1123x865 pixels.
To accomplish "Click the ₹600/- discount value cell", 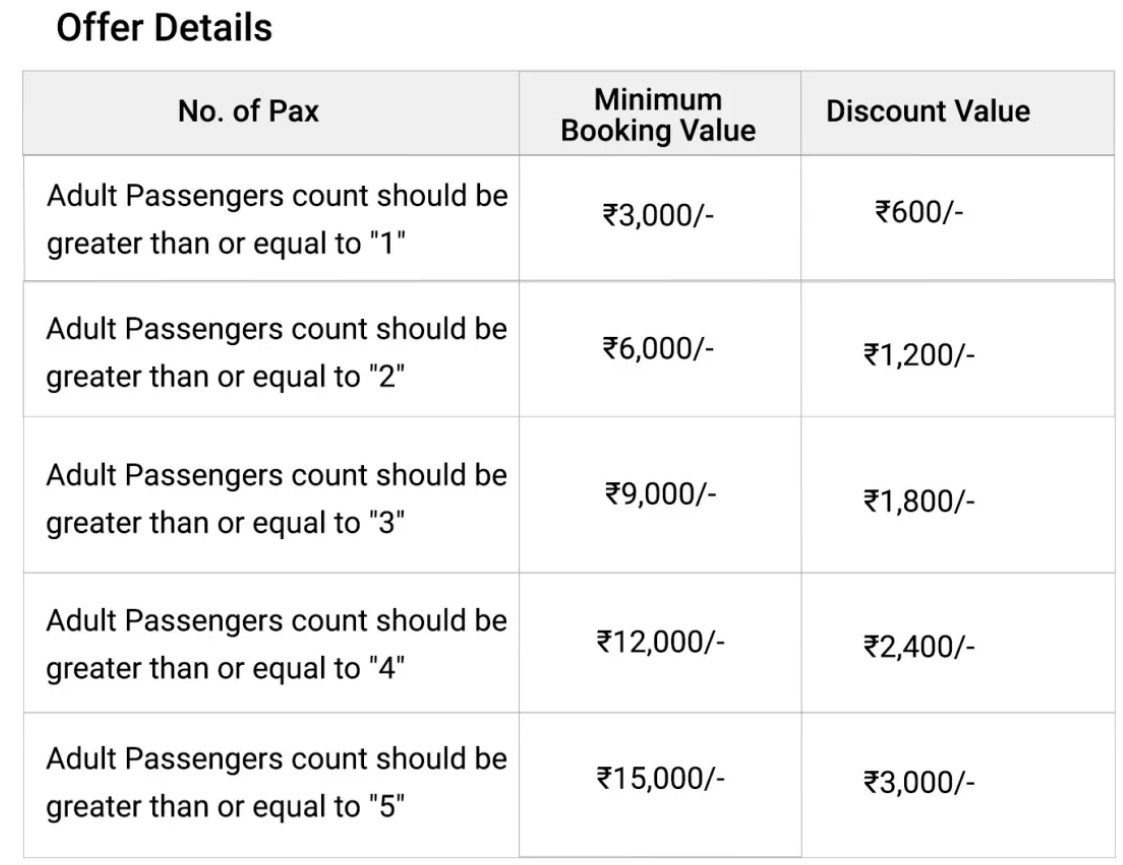I will point(919,212).
